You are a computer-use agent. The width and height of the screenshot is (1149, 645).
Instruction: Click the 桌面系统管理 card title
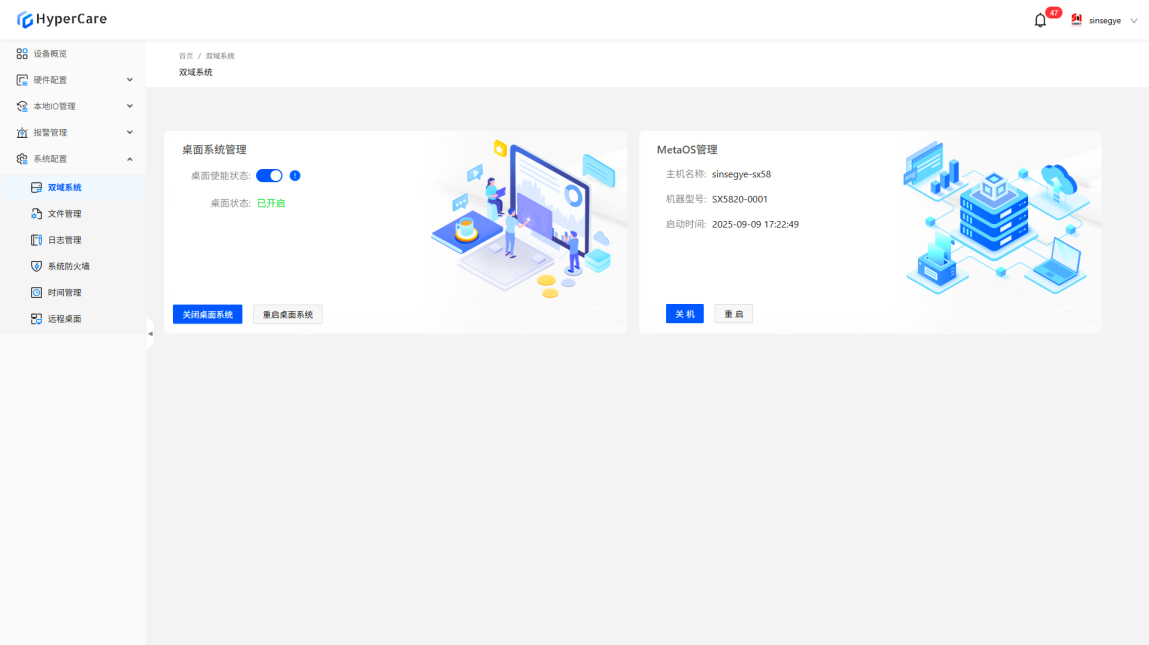[214, 150]
